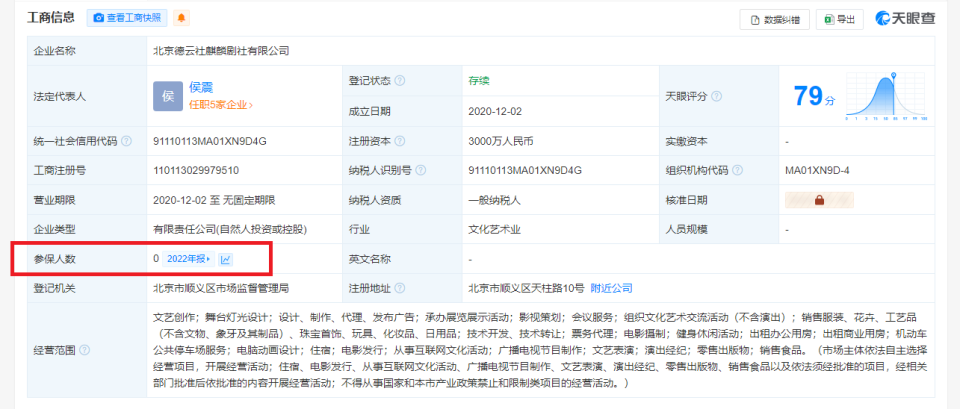960x409 pixels.
Task: Click the 数据纠错 button
Action: 774,20
